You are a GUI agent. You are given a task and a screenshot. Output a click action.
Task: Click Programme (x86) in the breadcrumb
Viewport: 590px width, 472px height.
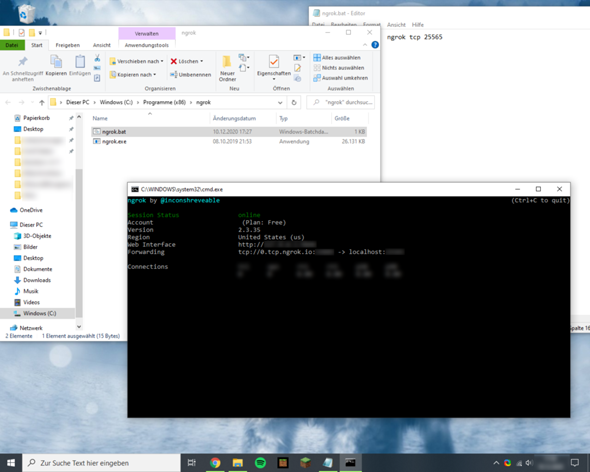(164, 102)
